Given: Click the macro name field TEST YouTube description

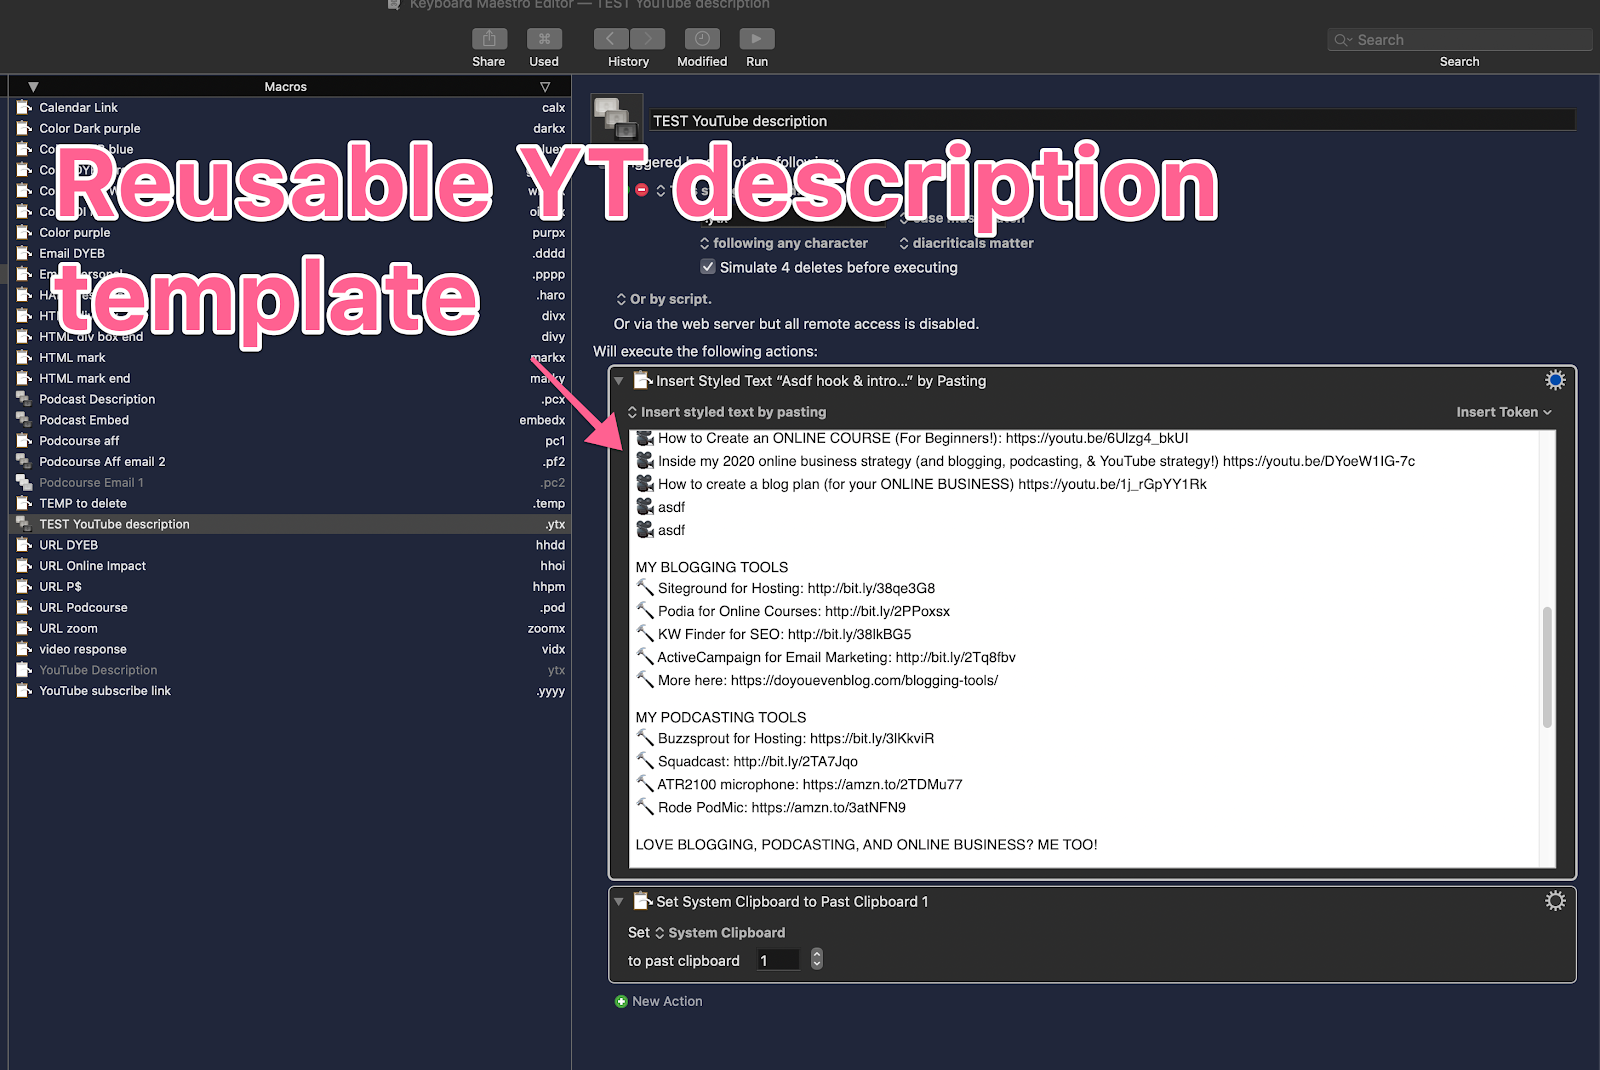Looking at the screenshot, I should 1112,121.
